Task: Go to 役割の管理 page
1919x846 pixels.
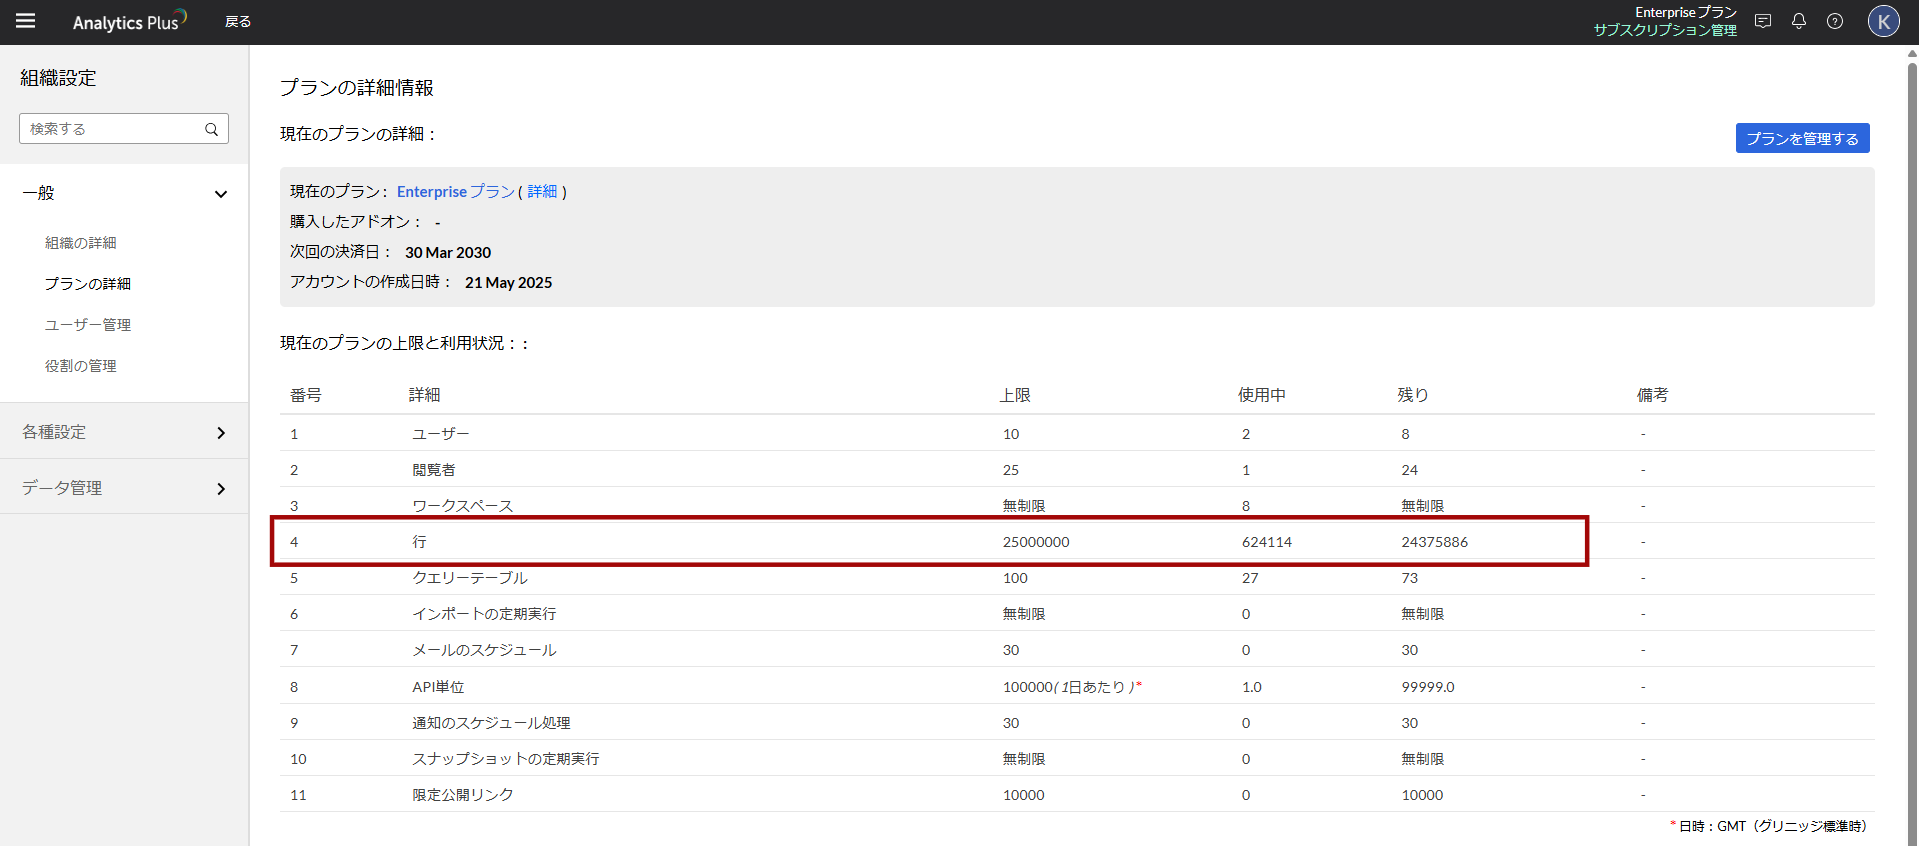Action: coord(81,366)
